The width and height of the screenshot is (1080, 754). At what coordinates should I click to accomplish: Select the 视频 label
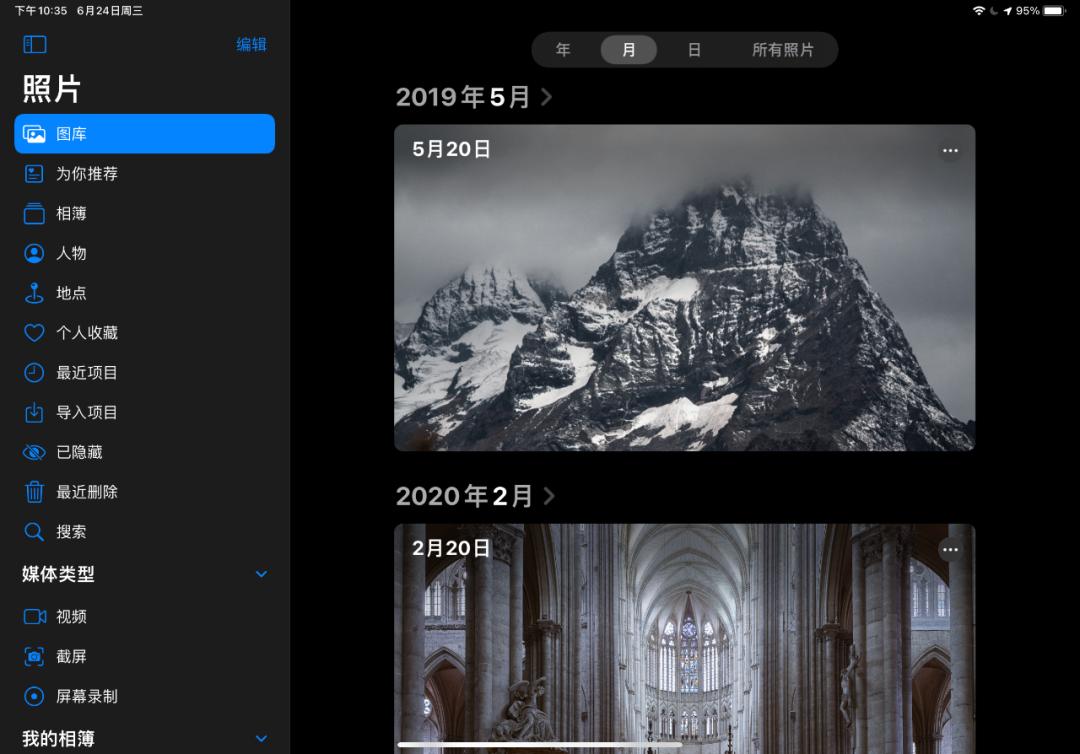[72, 616]
